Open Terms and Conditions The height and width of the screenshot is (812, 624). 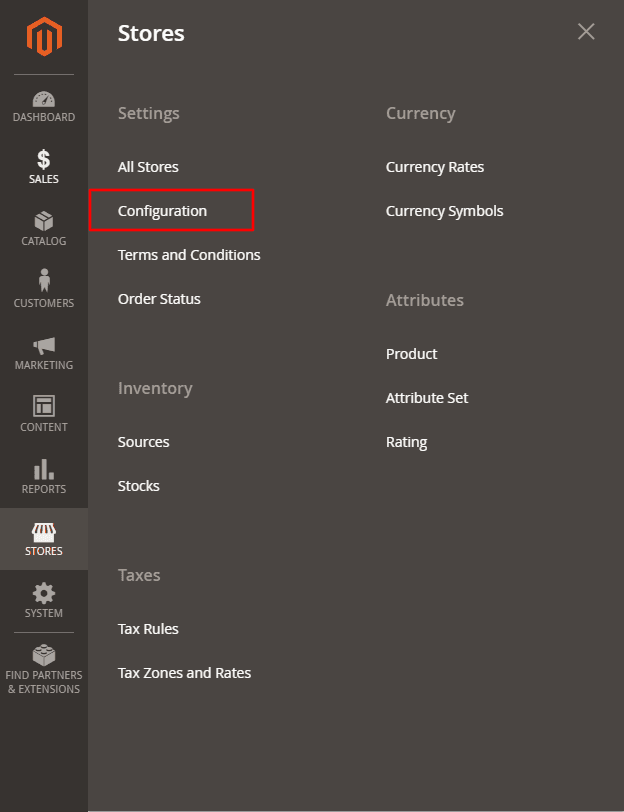pos(189,255)
